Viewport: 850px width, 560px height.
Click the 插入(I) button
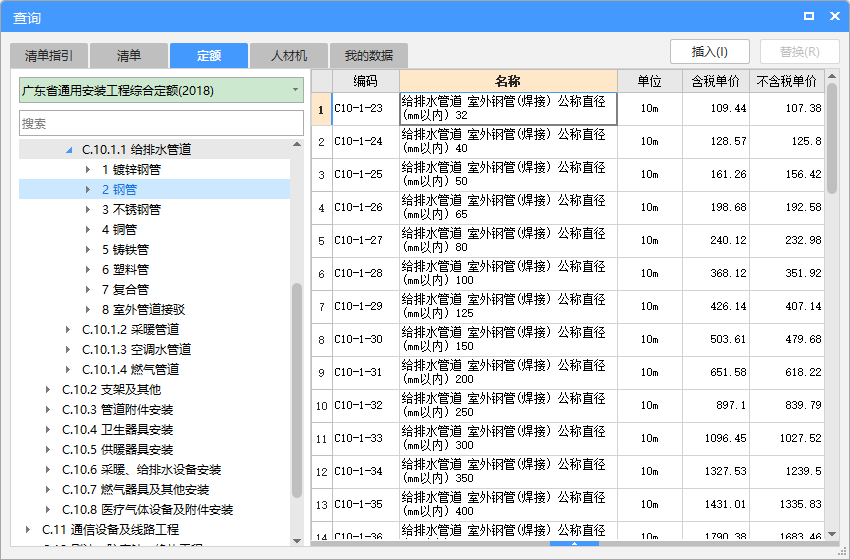coord(710,52)
